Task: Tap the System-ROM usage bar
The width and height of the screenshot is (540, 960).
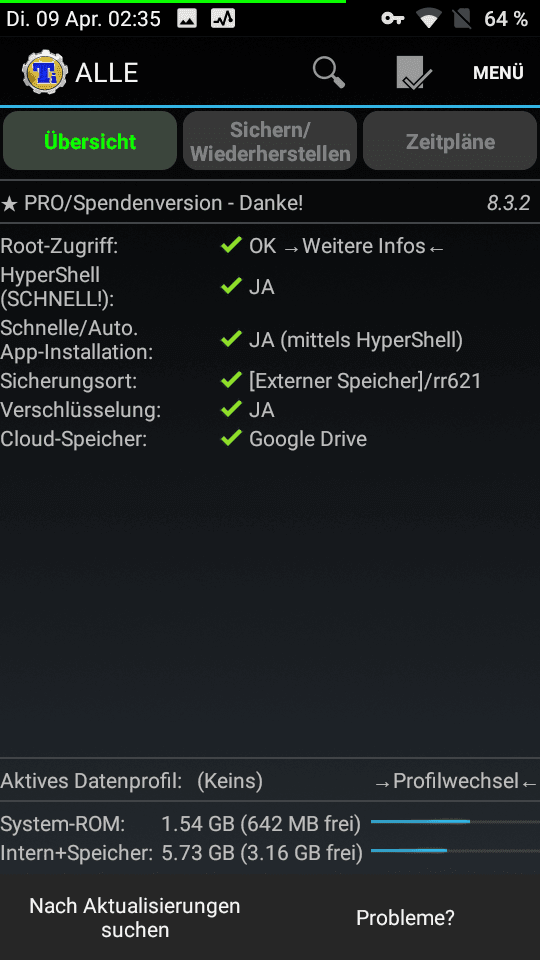Action: pyautogui.click(x=454, y=822)
